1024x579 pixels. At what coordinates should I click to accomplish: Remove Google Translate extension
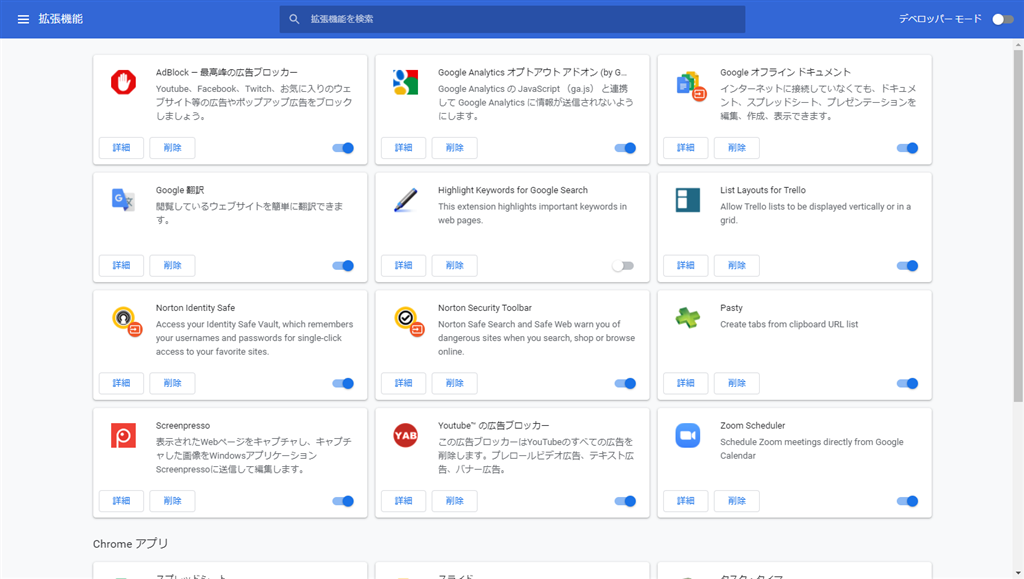172,266
